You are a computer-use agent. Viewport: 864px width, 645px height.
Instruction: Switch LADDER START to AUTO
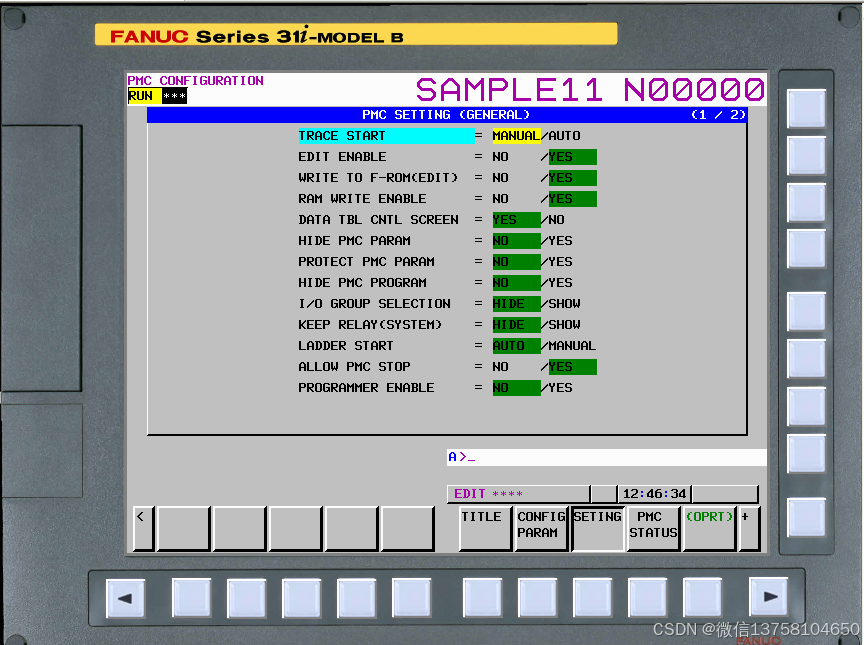click(x=516, y=346)
